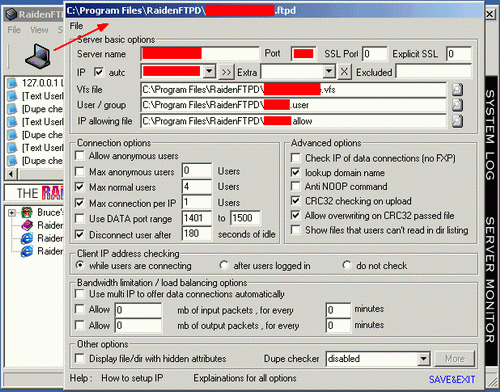Open 'Explainations for all options' help
The width and height of the screenshot is (500, 392).
click(245, 378)
